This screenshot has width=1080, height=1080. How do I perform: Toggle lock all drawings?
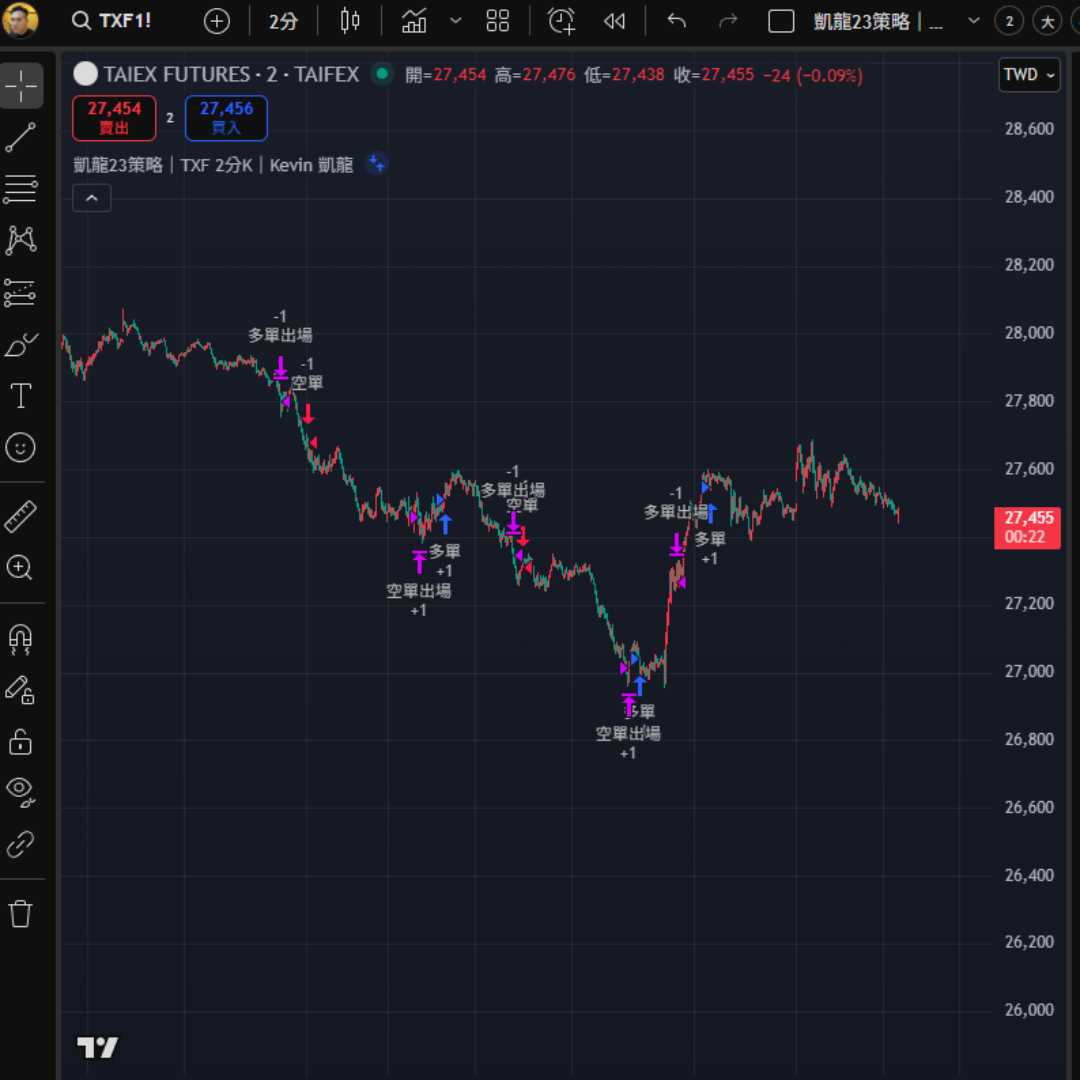21,741
